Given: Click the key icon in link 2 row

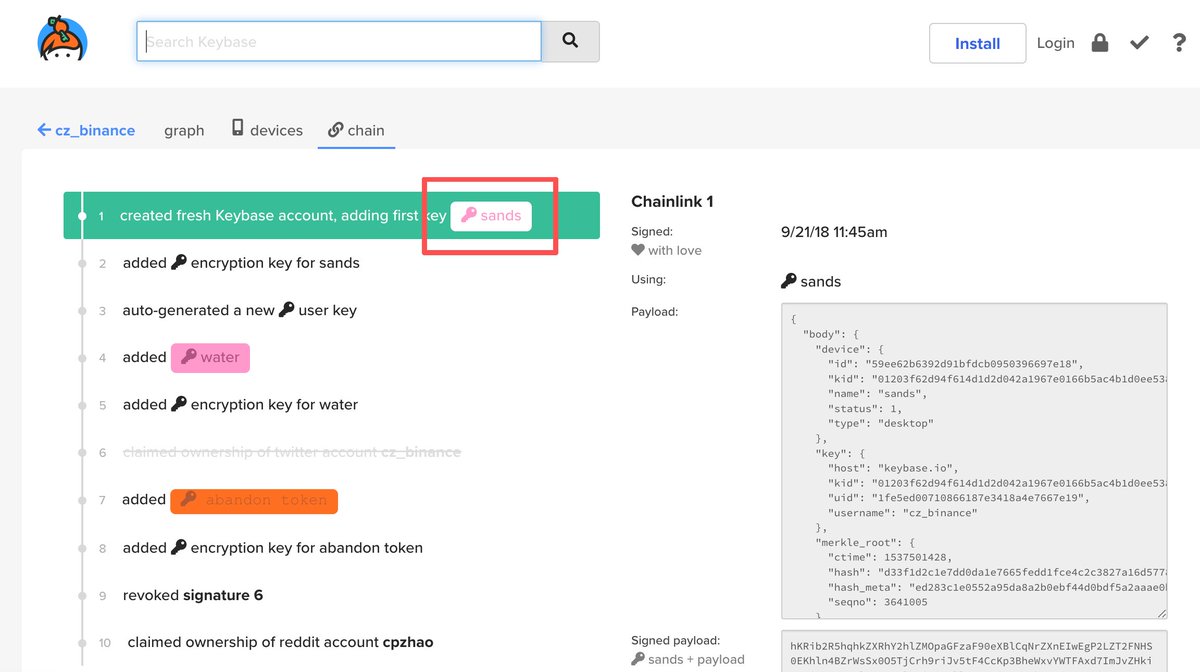Looking at the screenshot, I should pyautogui.click(x=179, y=262).
